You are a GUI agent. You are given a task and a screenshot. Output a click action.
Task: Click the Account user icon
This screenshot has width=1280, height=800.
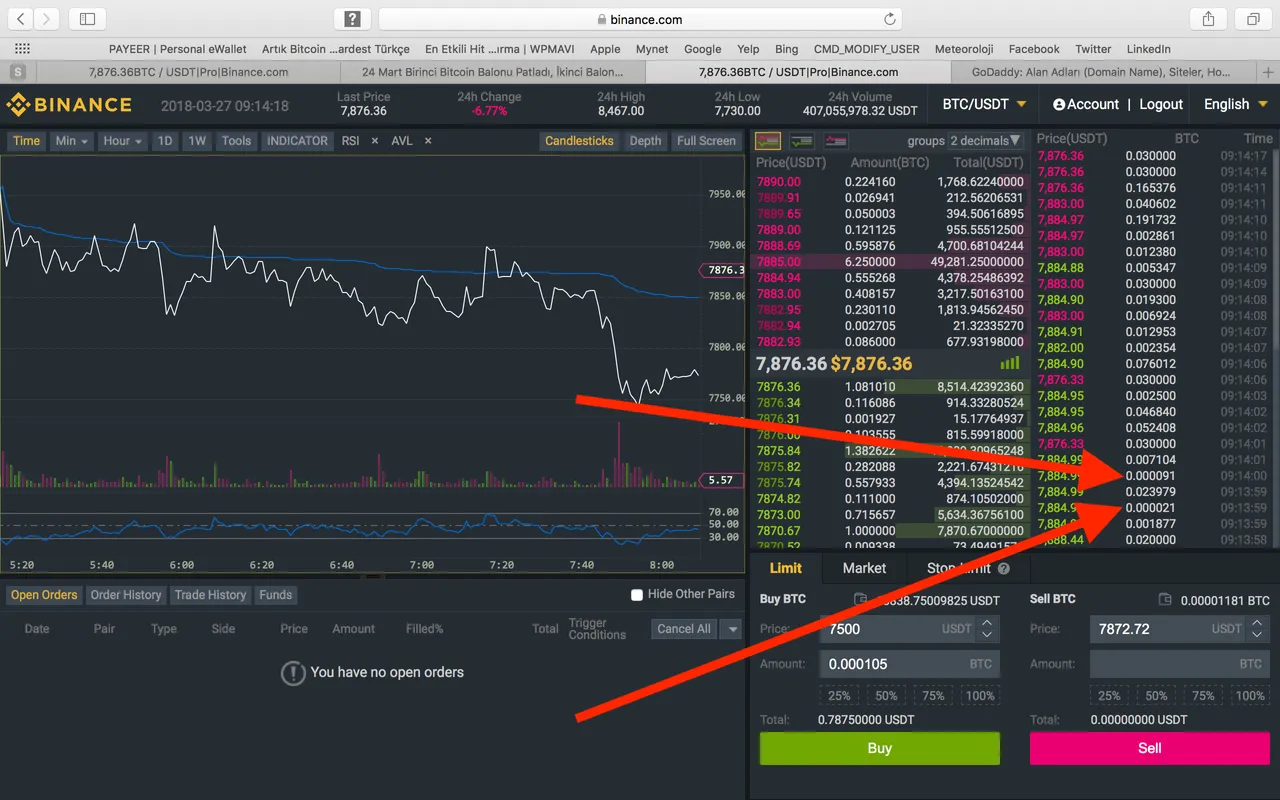(1059, 104)
